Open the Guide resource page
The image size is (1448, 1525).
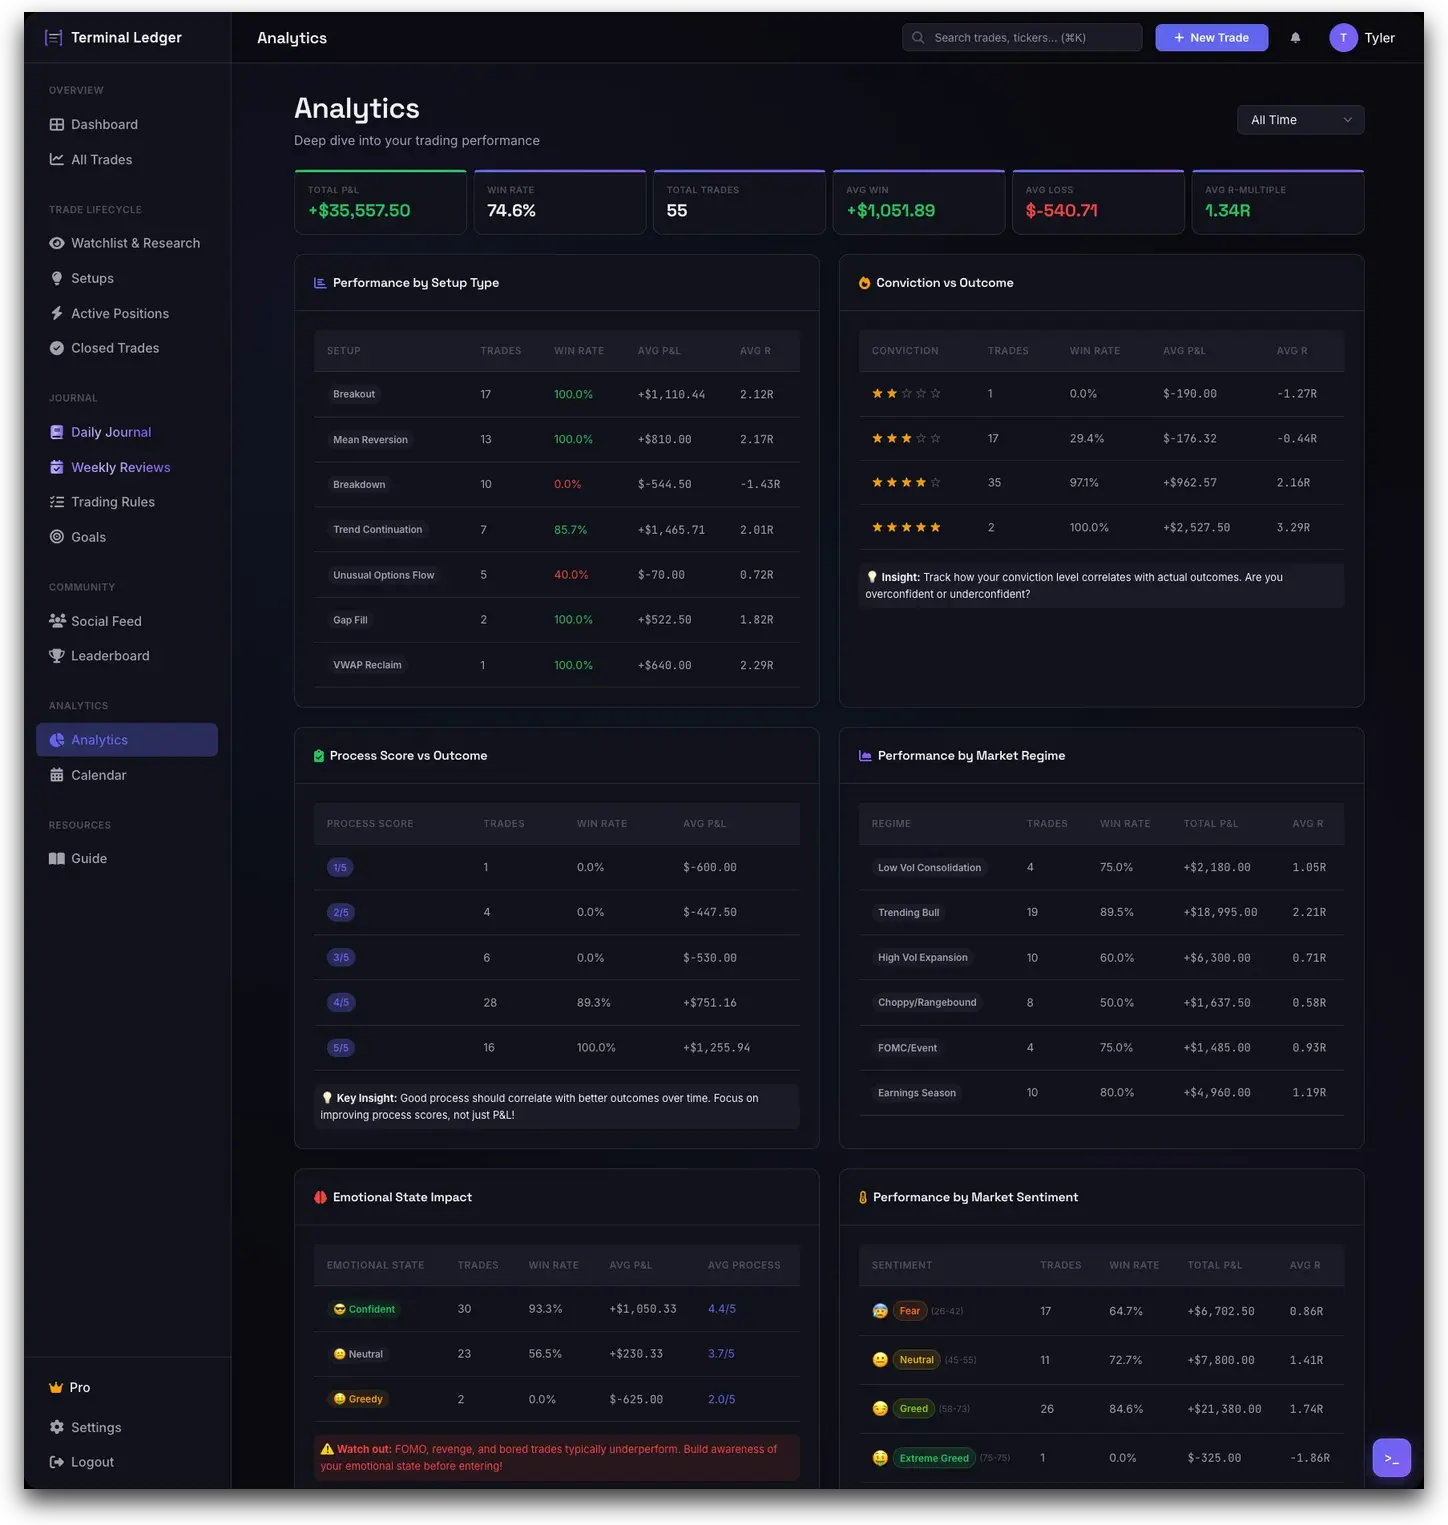click(89, 857)
